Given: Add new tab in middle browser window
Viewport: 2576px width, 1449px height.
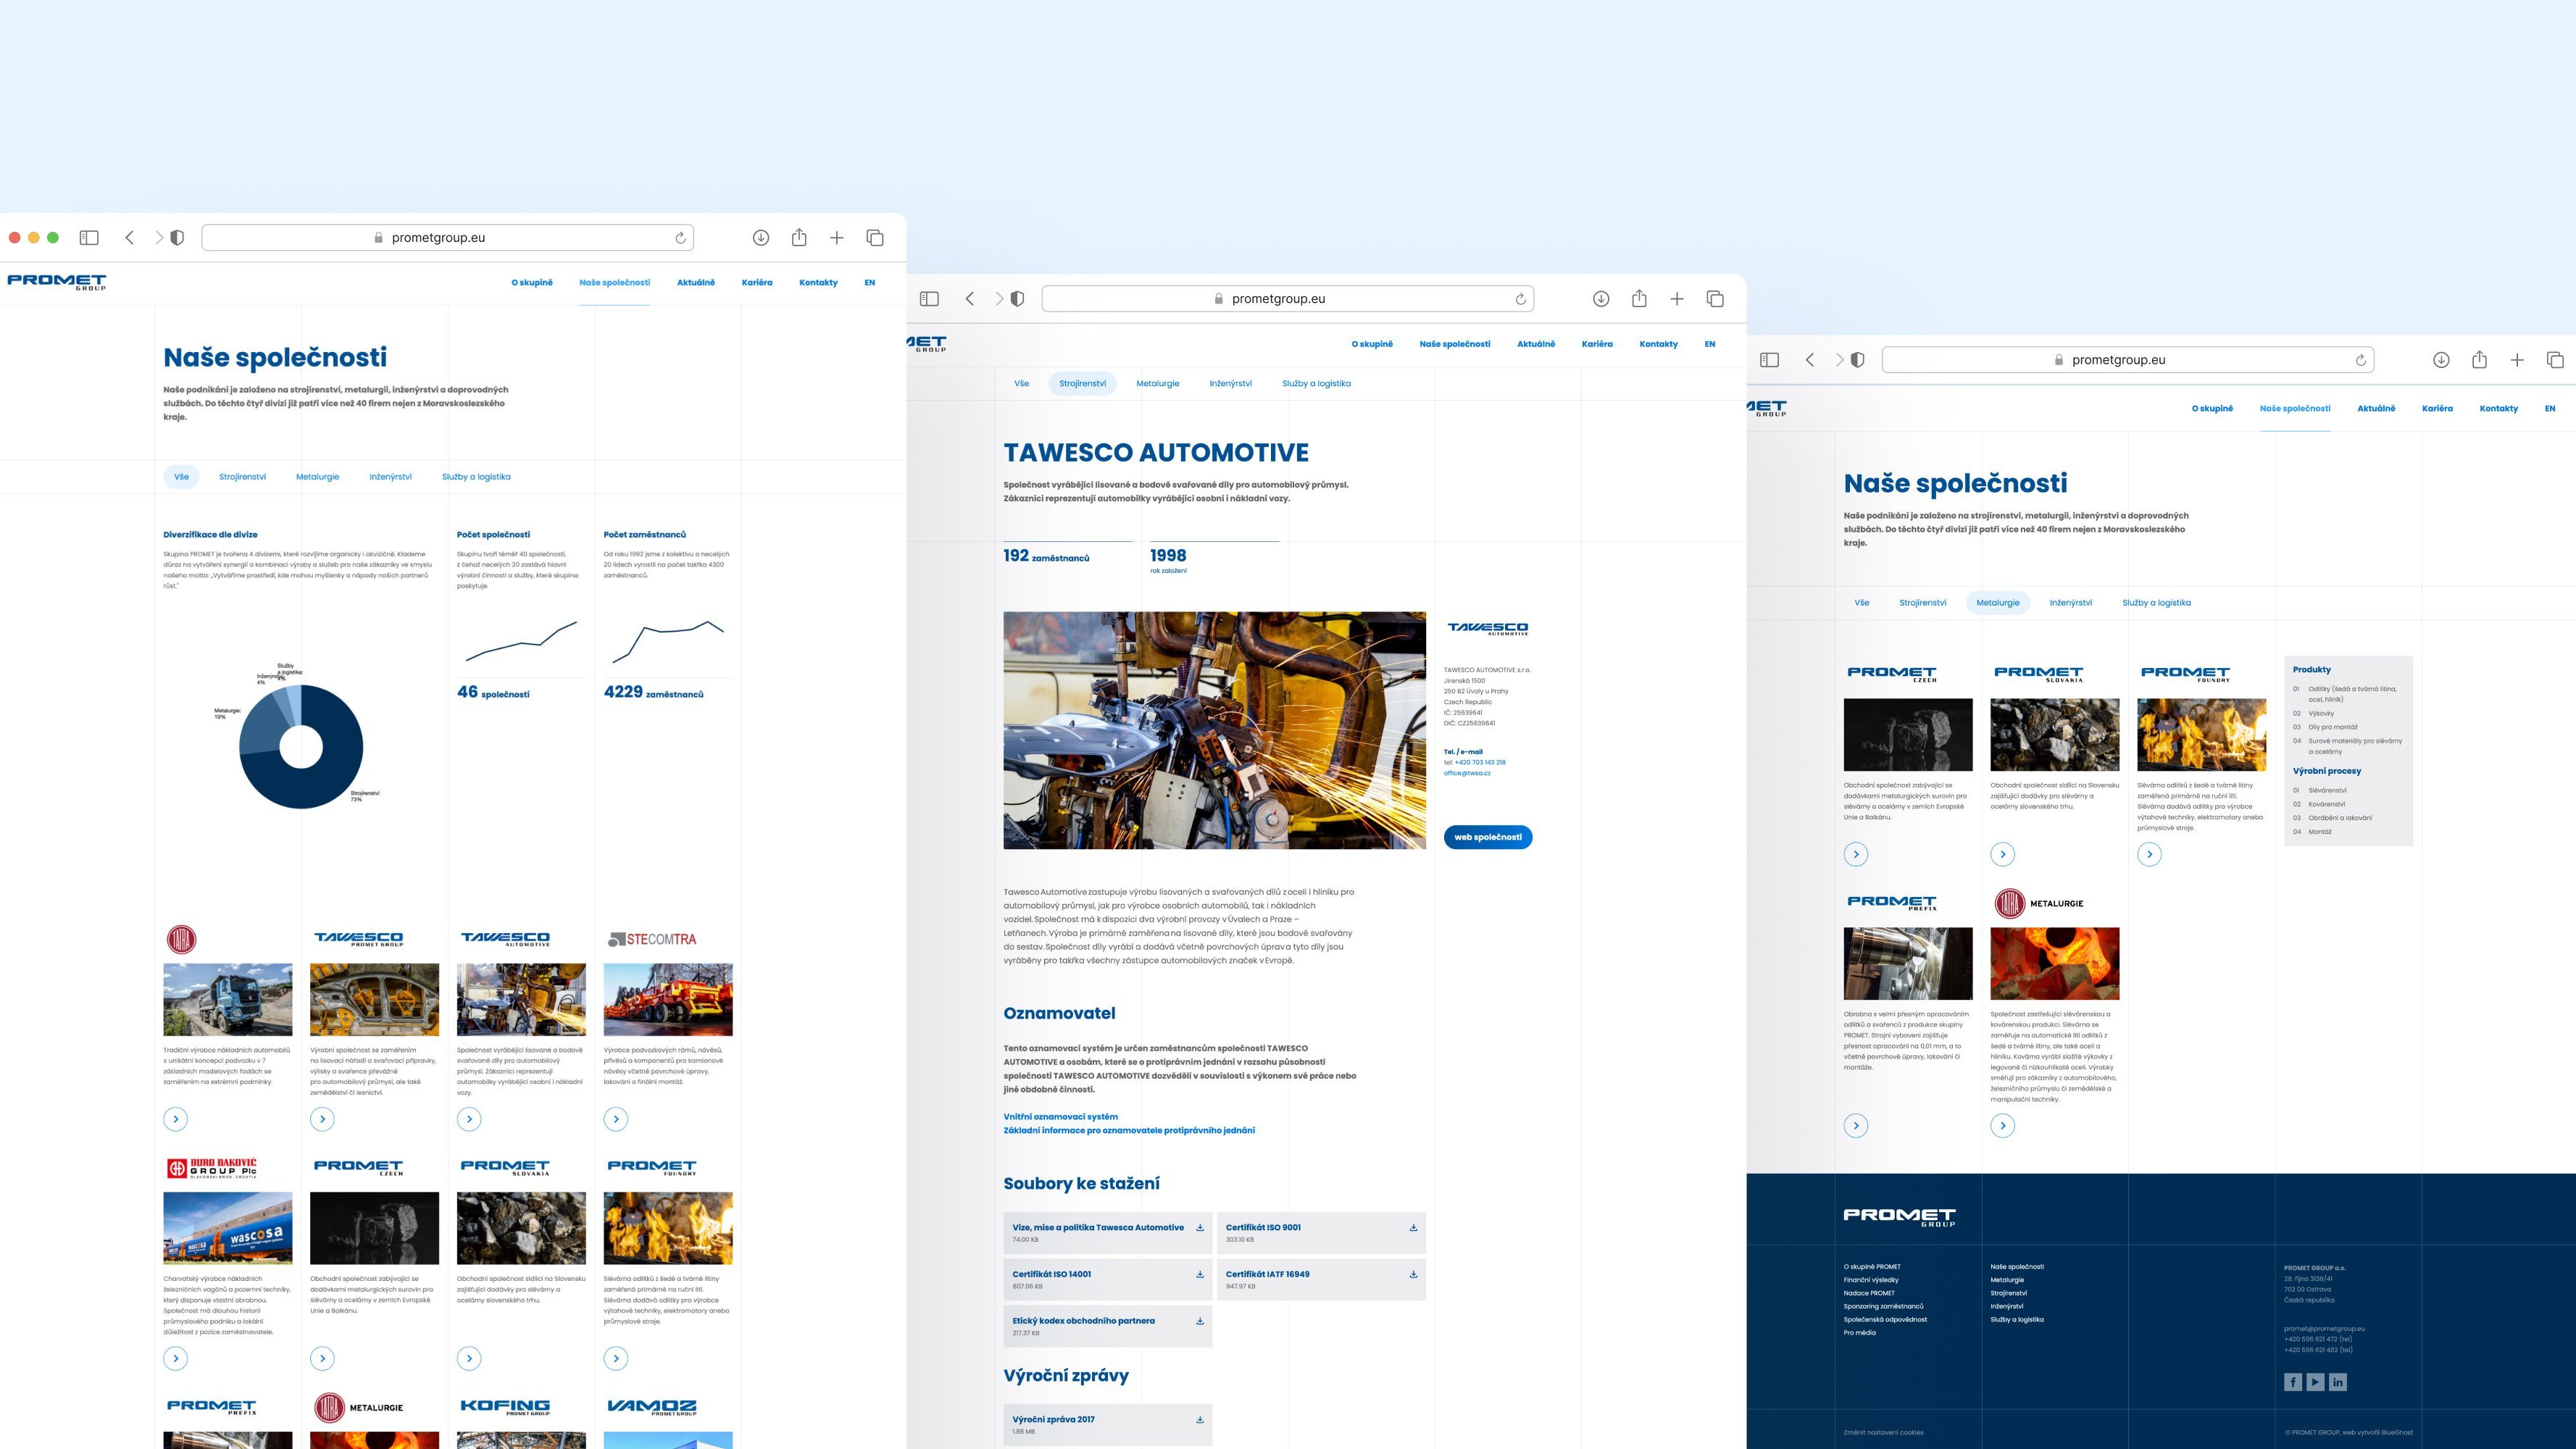Looking at the screenshot, I should tap(1677, 298).
